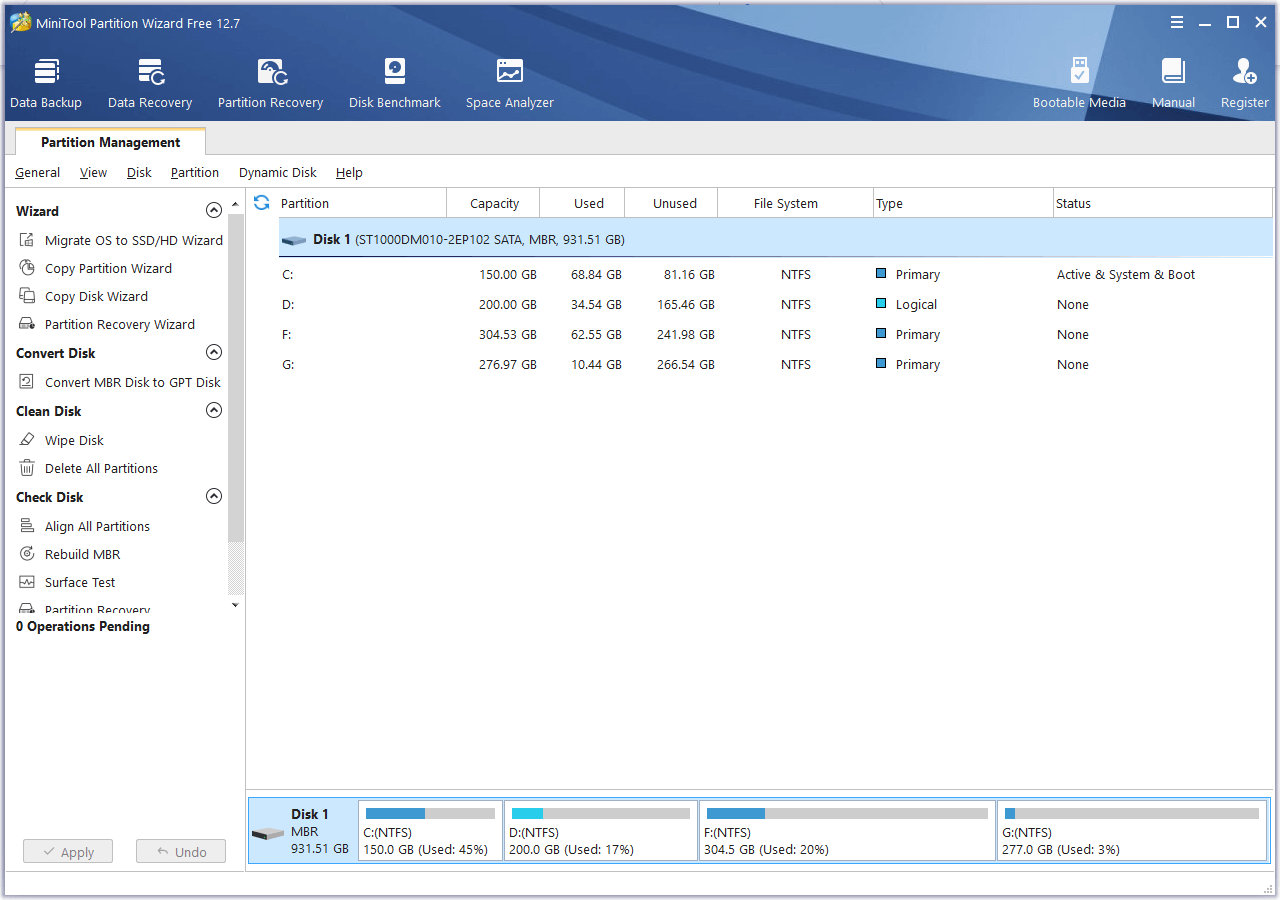Click Delete All Partitions link

click(101, 468)
